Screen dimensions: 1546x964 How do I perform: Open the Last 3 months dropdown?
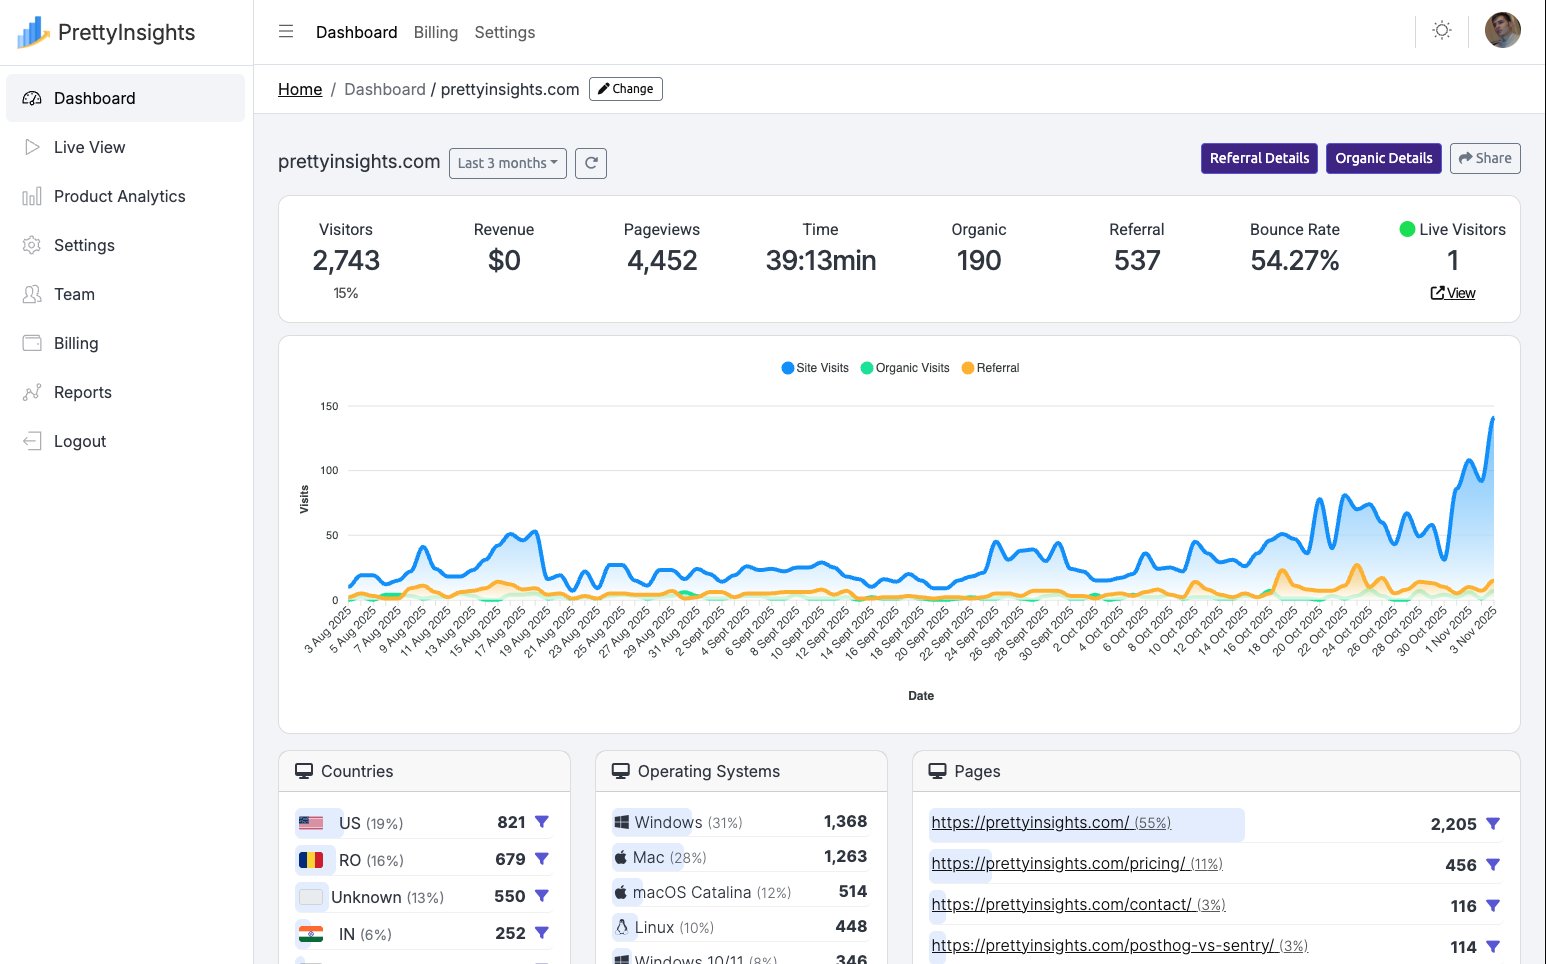[508, 163]
